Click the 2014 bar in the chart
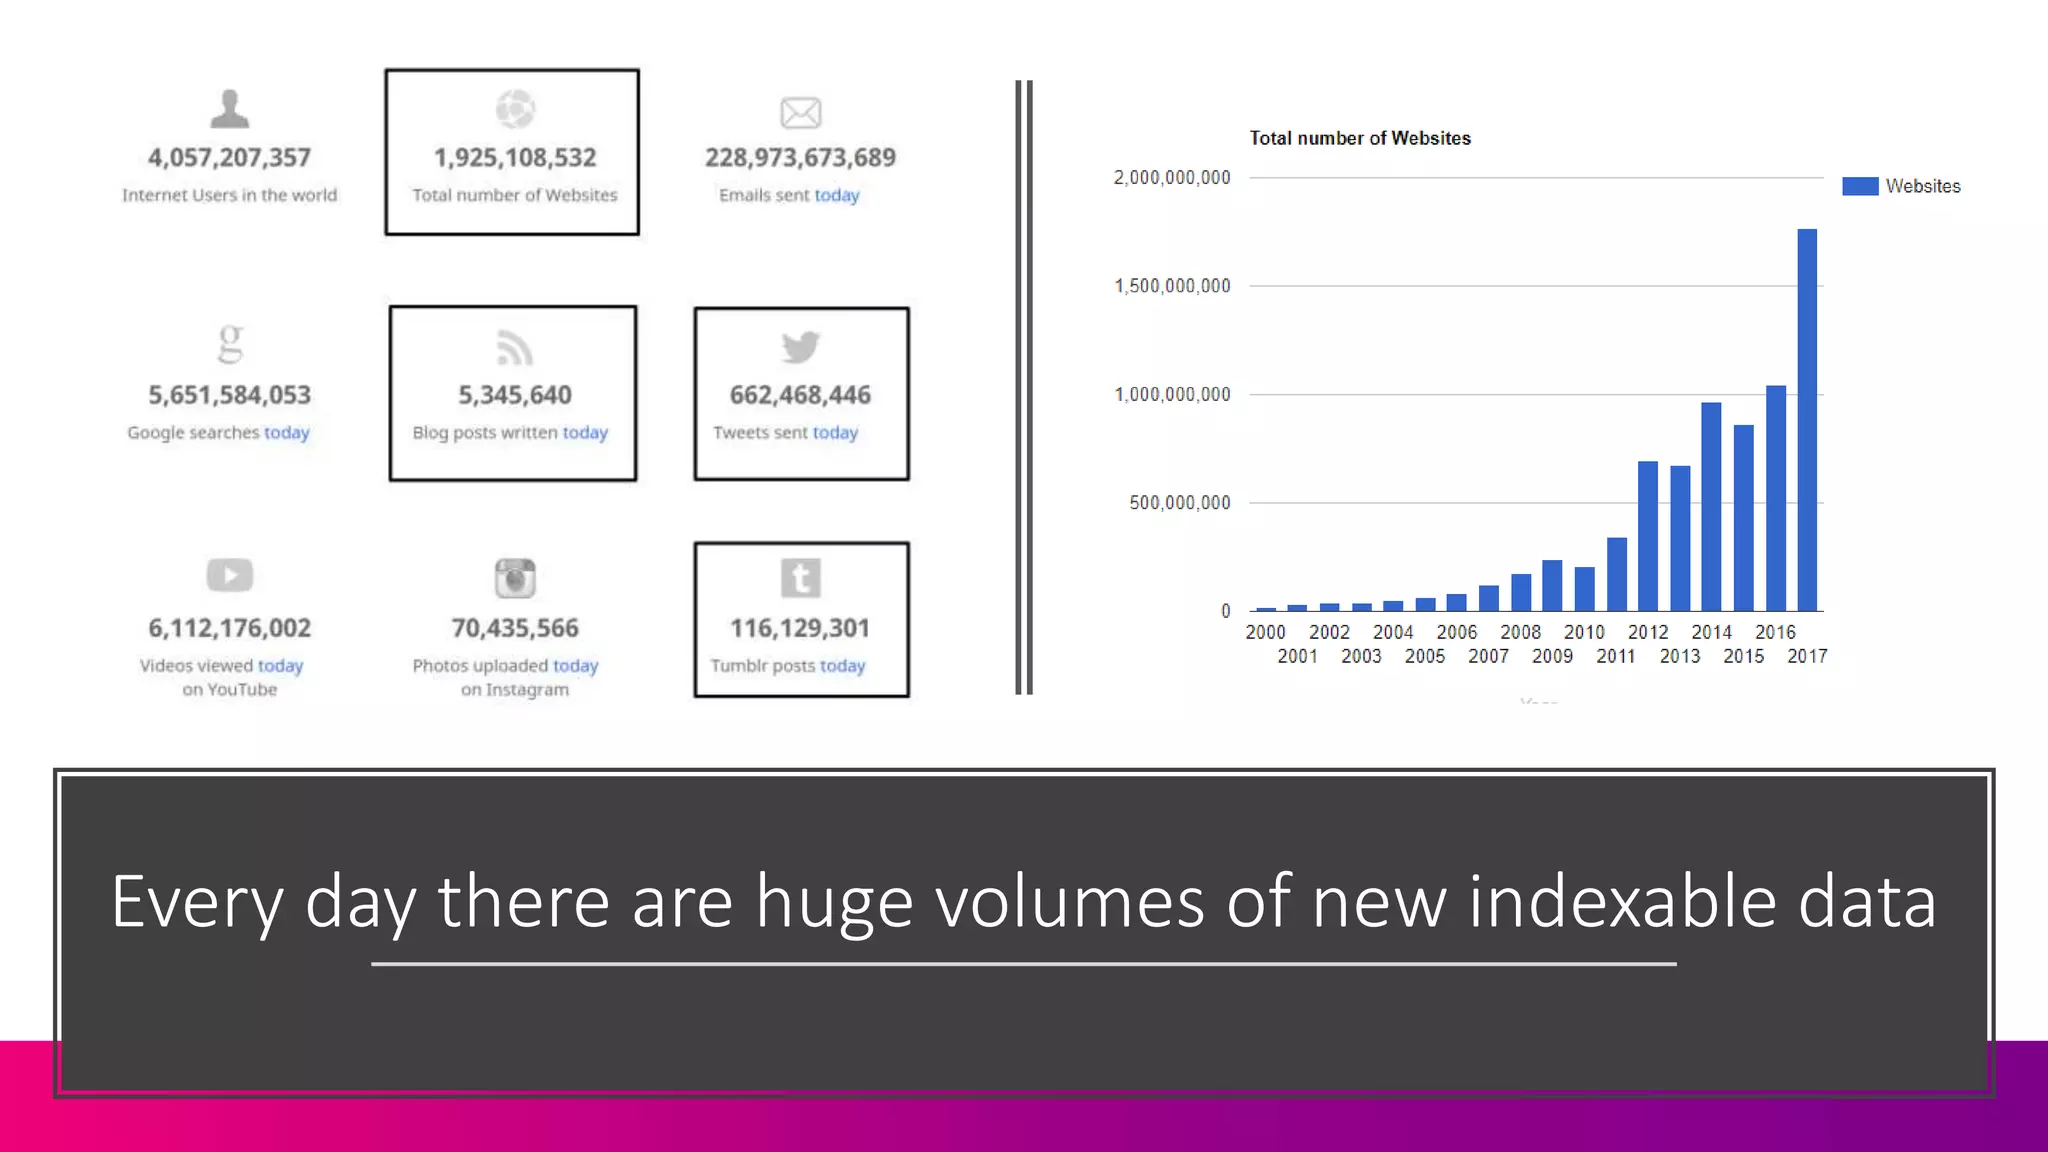2048x1152 pixels. [1711, 506]
